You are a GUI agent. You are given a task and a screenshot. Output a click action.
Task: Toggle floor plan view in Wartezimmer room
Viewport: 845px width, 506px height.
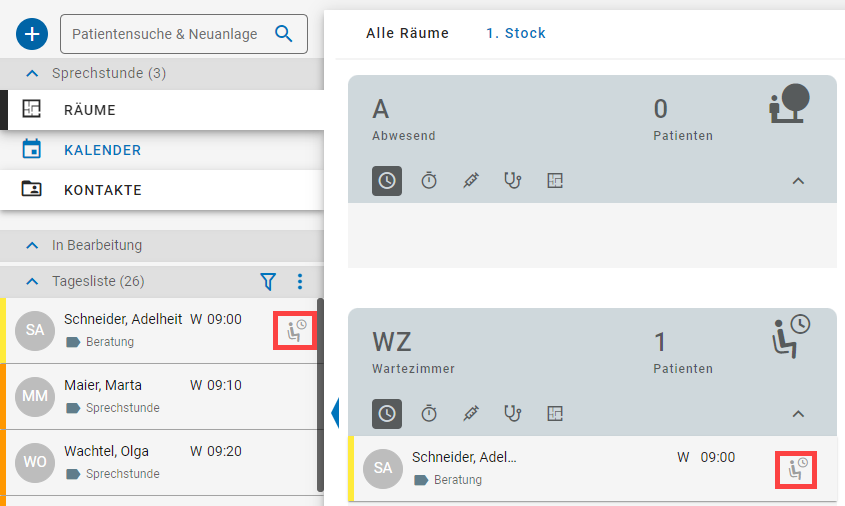point(556,412)
